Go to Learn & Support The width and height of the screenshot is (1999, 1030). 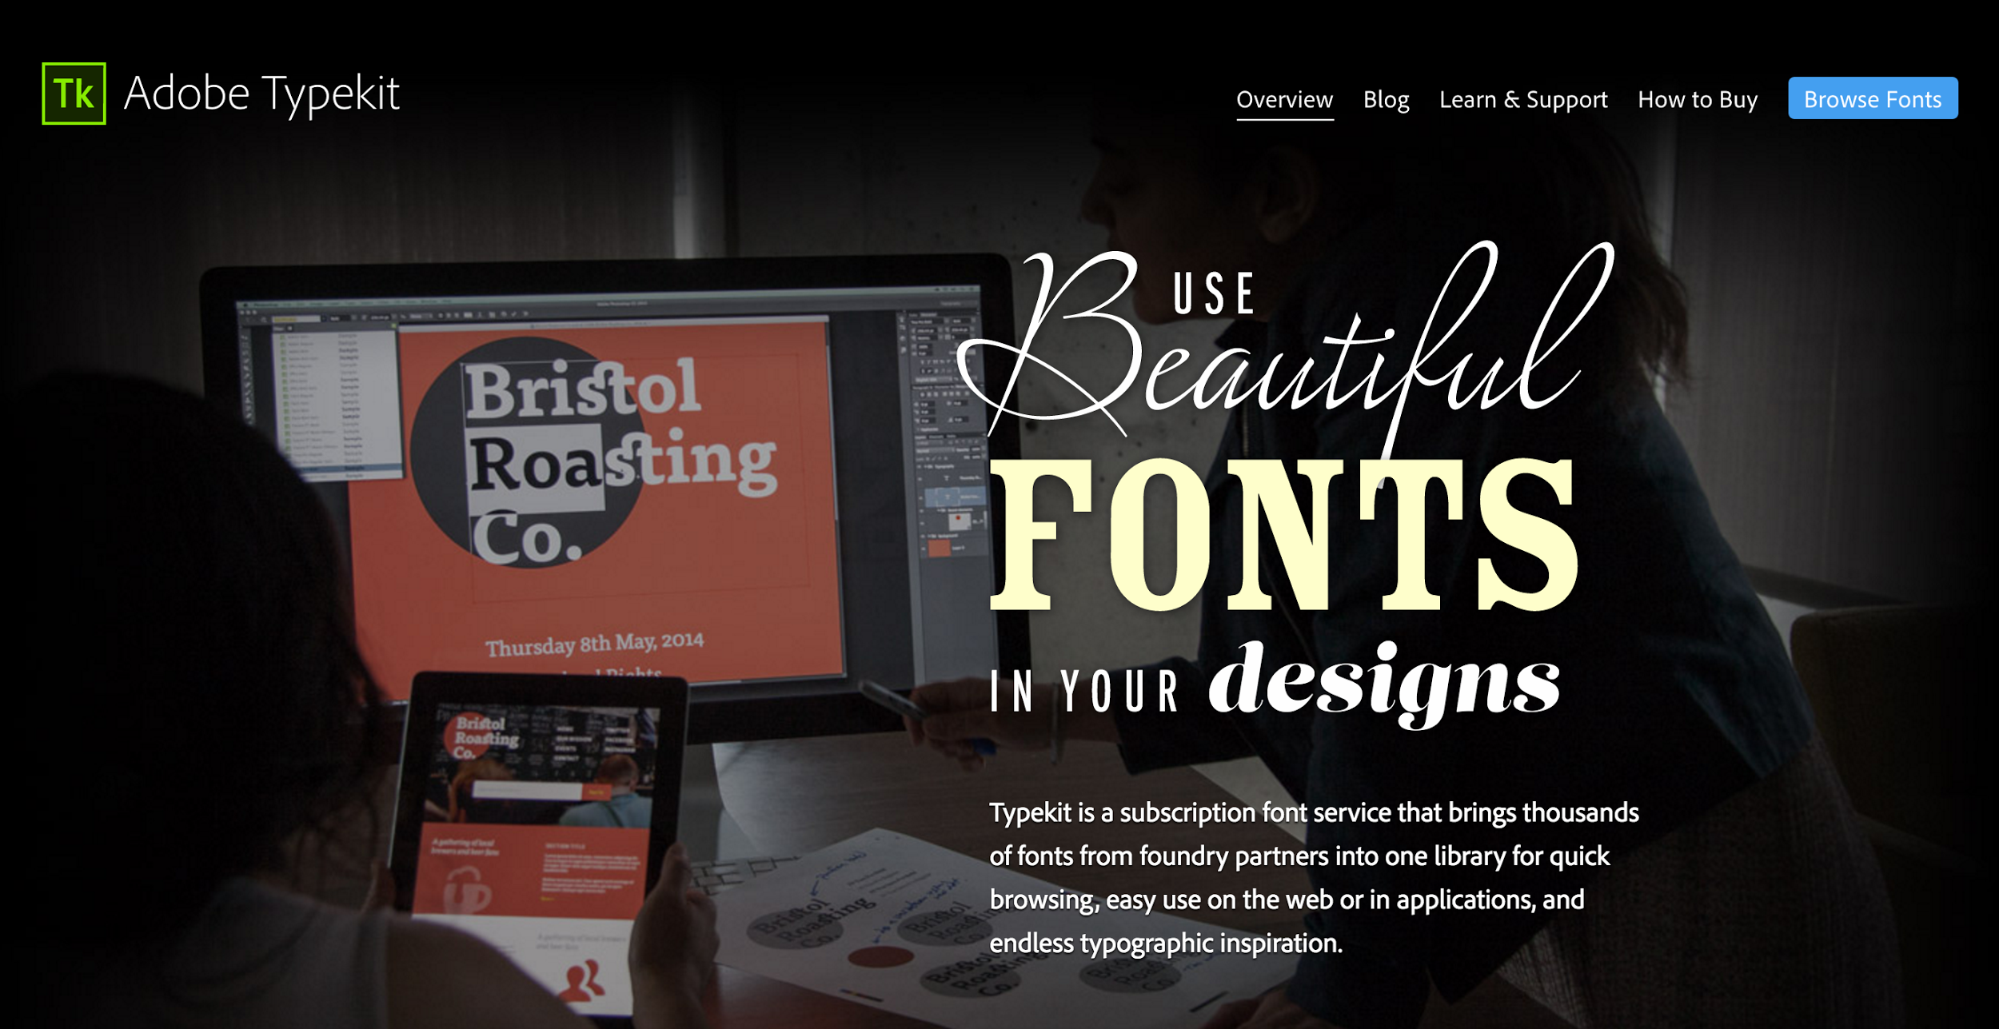point(1523,99)
